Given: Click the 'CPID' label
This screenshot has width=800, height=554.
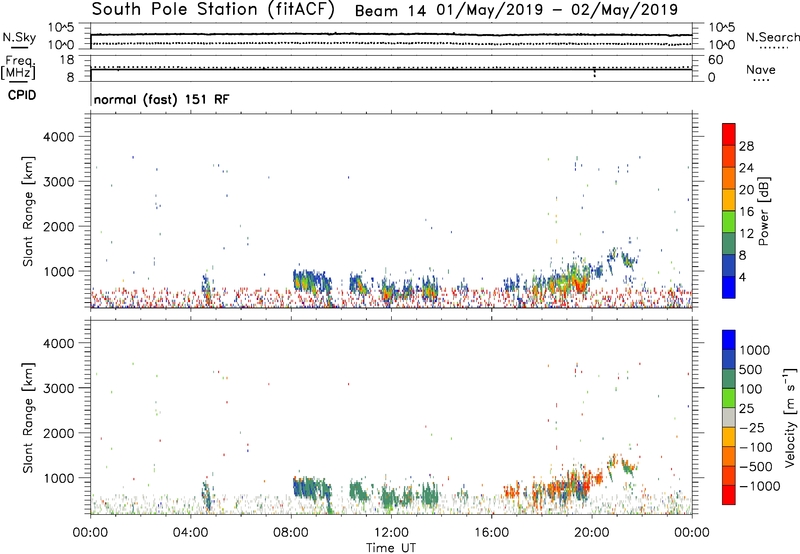Looking at the screenshot, I should pyautogui.click(x=22, y=95).
